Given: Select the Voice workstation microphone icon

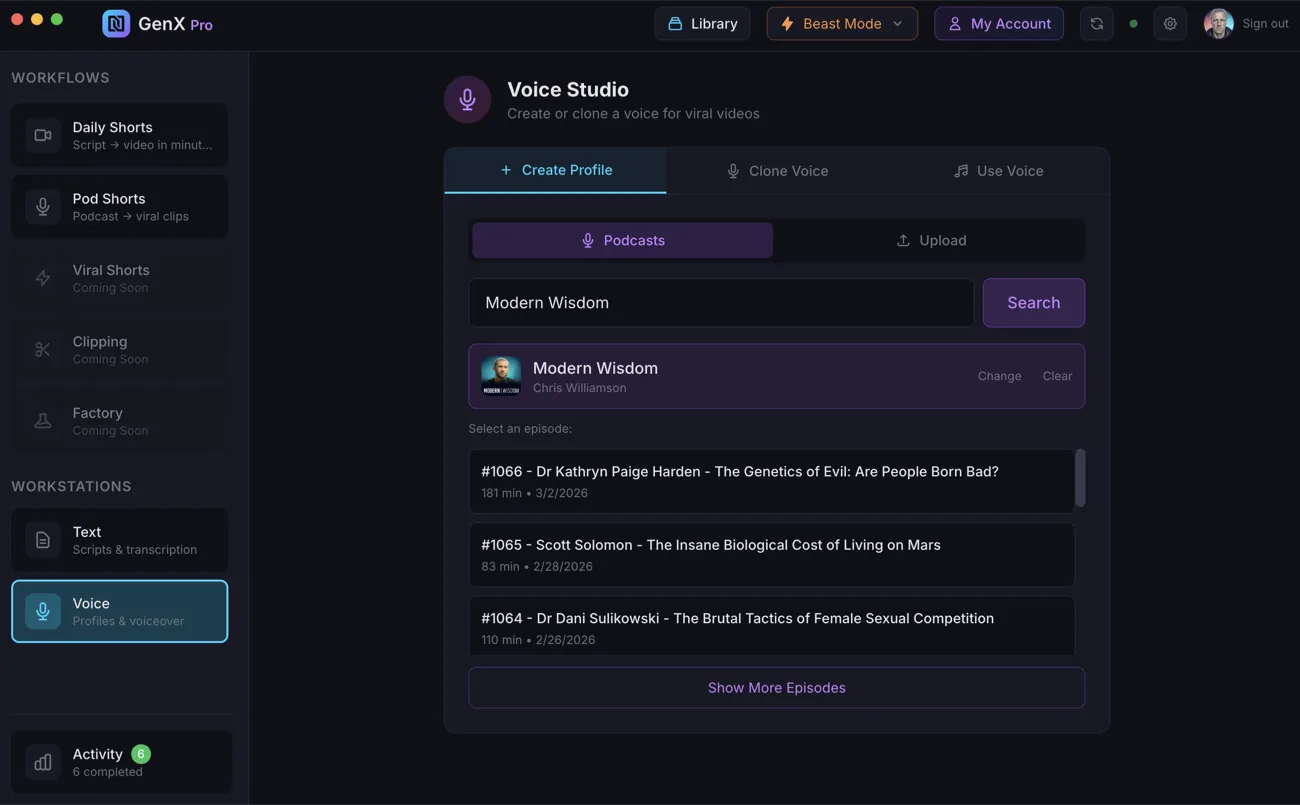Looking at the screenshot, I should (42, 611).
